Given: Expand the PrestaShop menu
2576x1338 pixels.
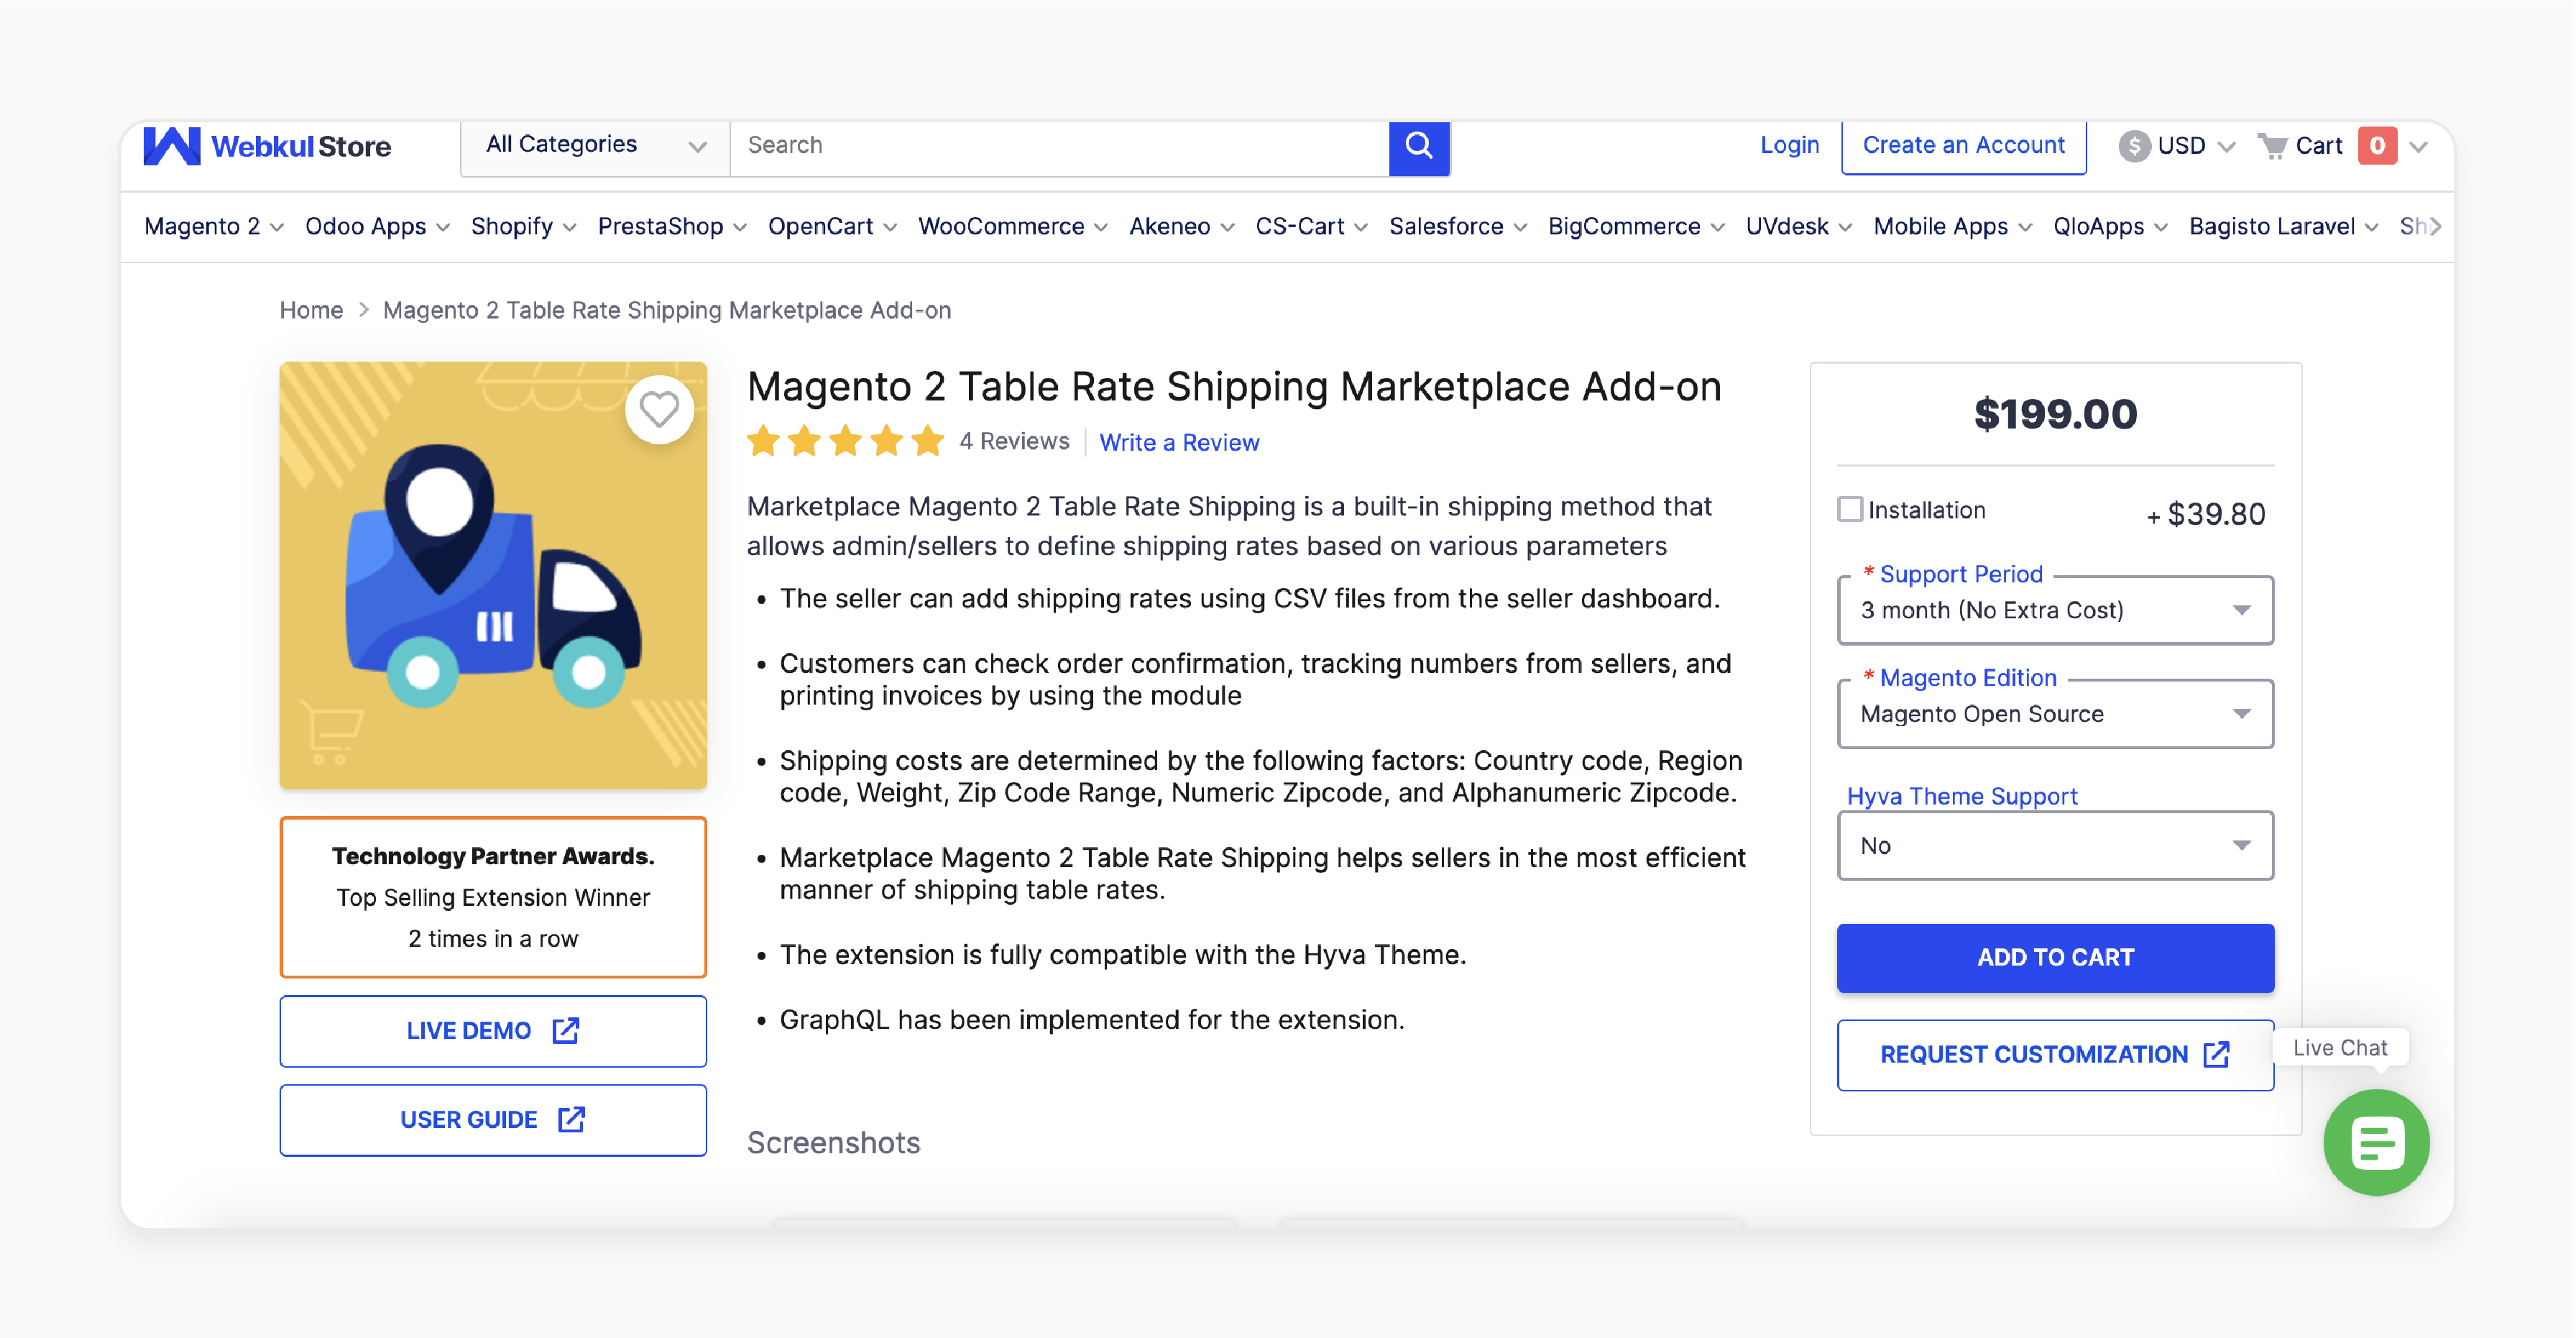Looking at the screenshot, I should pos(672,227).
